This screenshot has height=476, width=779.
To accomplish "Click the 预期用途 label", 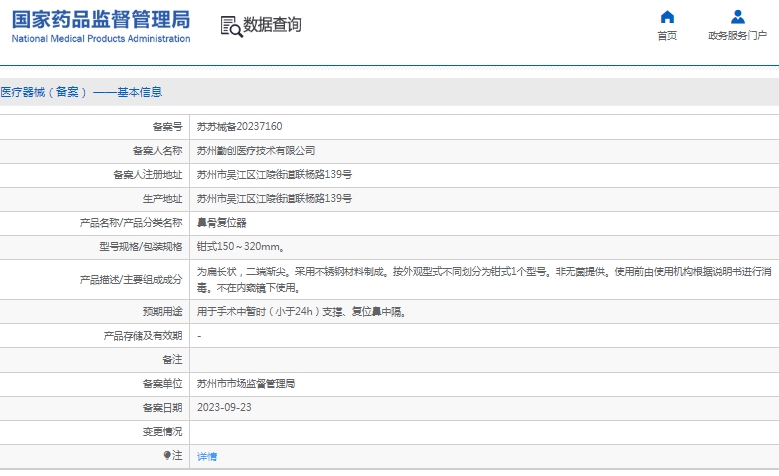I will tap(162, 312).
